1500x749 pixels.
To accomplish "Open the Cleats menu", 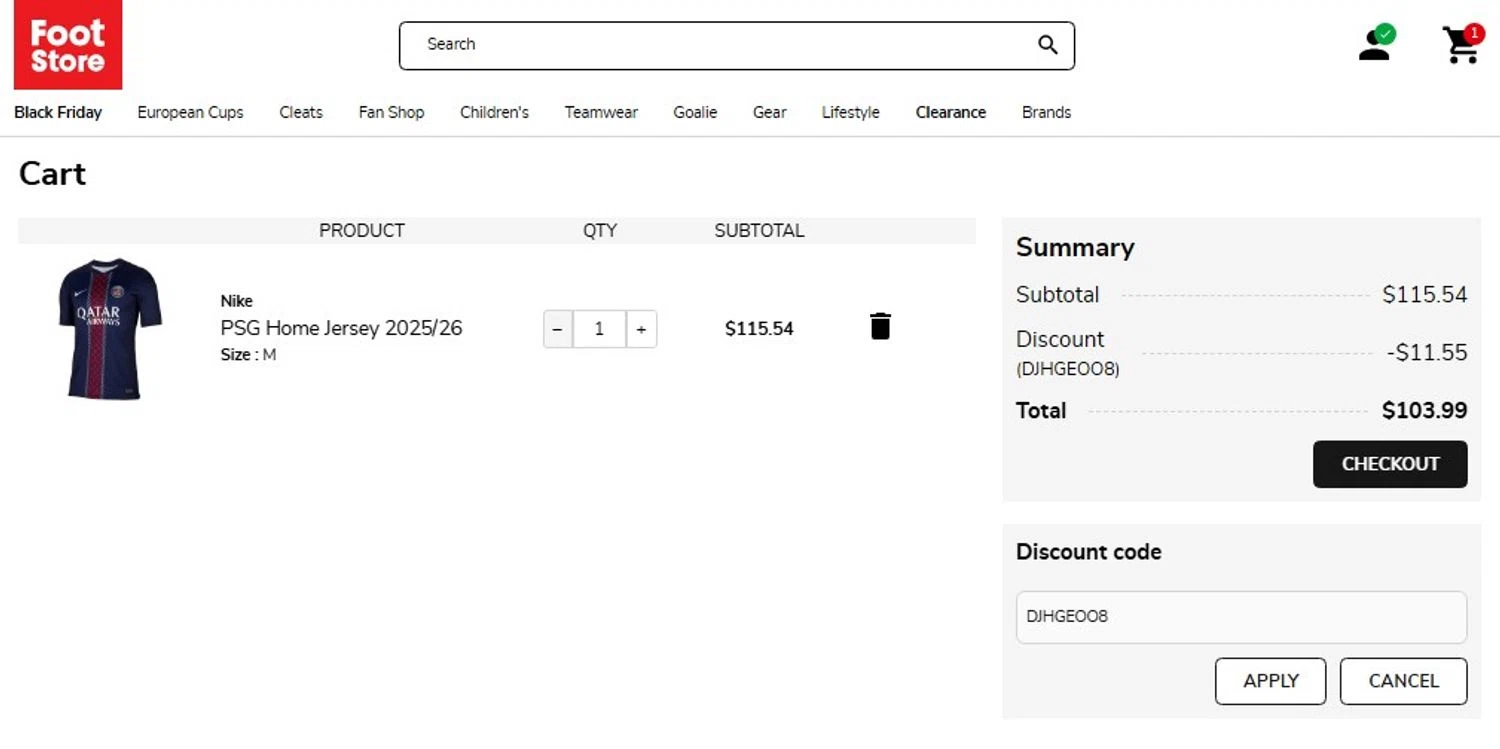I will (301, 112).
